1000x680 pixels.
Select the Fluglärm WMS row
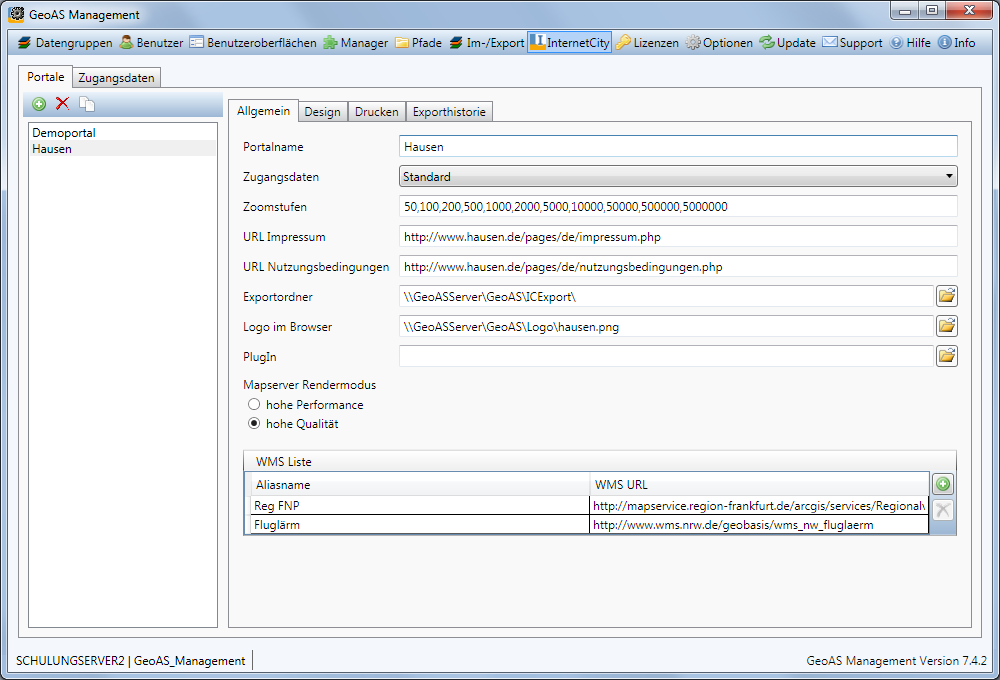(x=420, y=524)
